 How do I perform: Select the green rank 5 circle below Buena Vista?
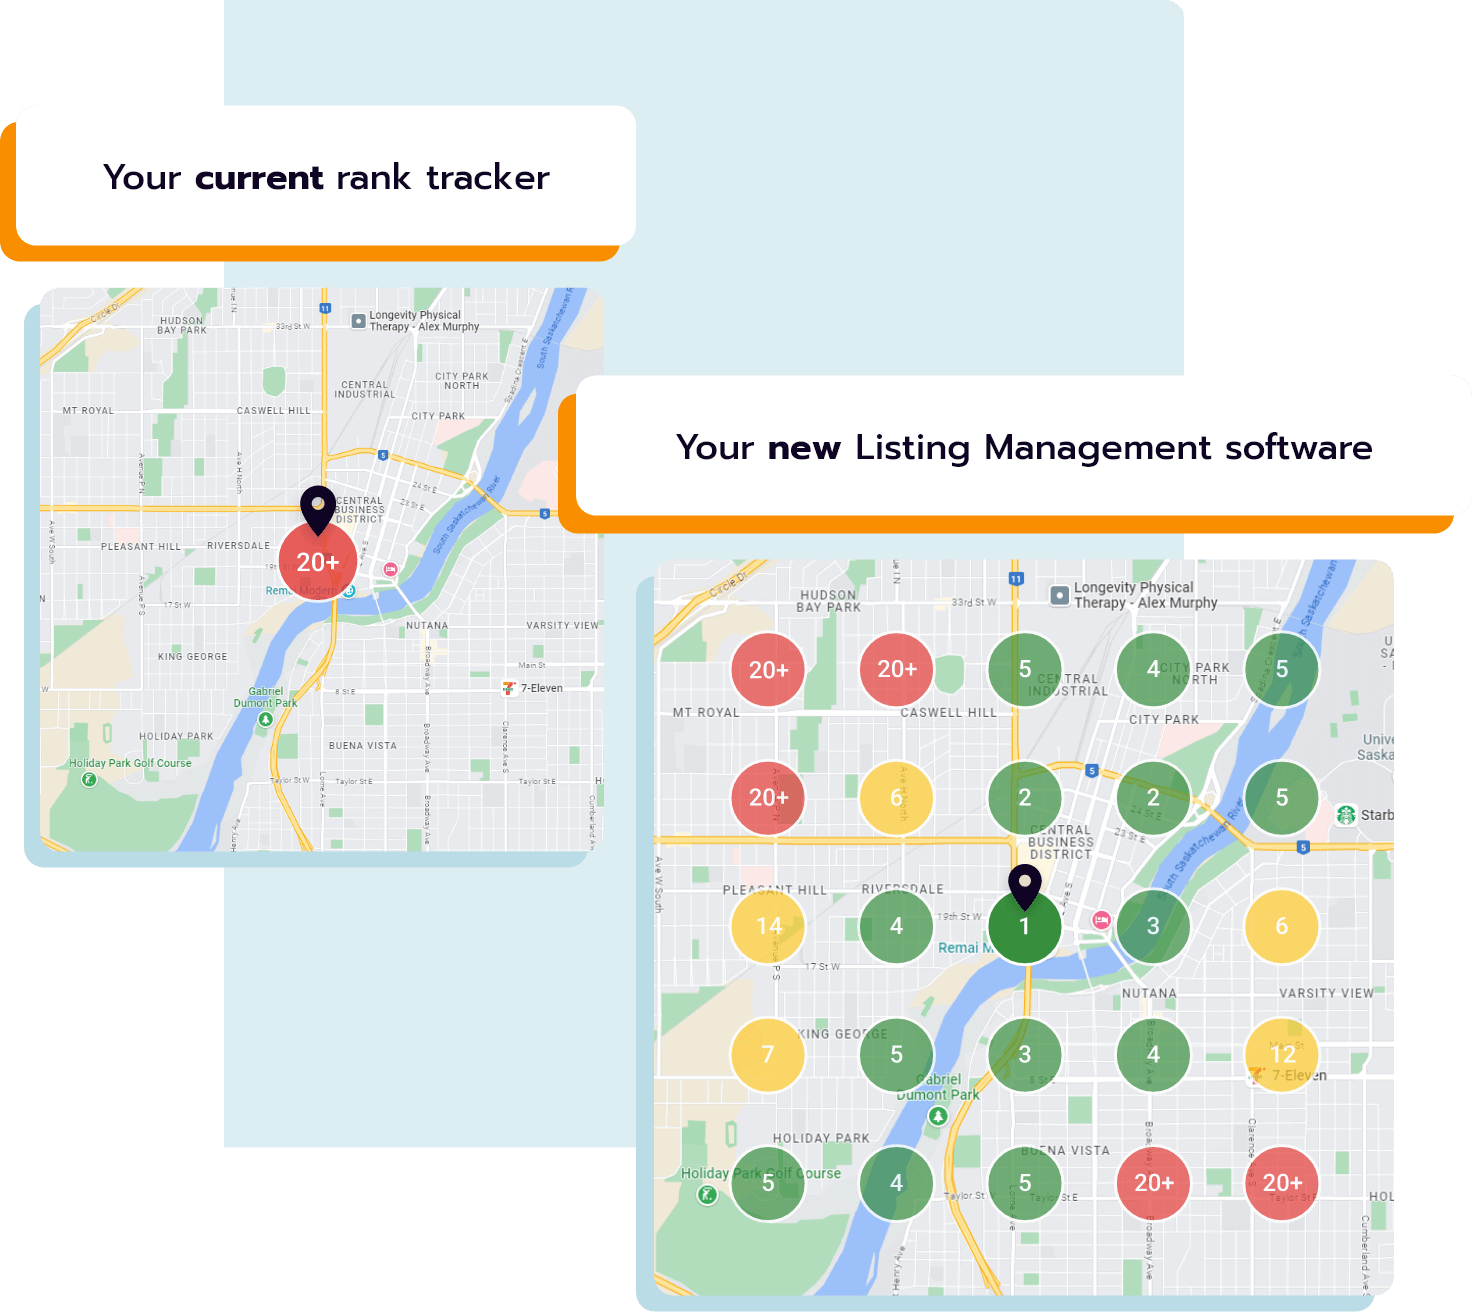click(x=1025, y=1183)
